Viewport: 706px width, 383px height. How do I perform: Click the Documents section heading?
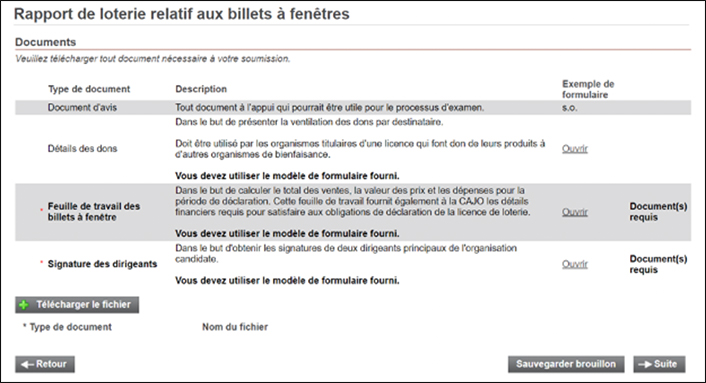(45, 42)
